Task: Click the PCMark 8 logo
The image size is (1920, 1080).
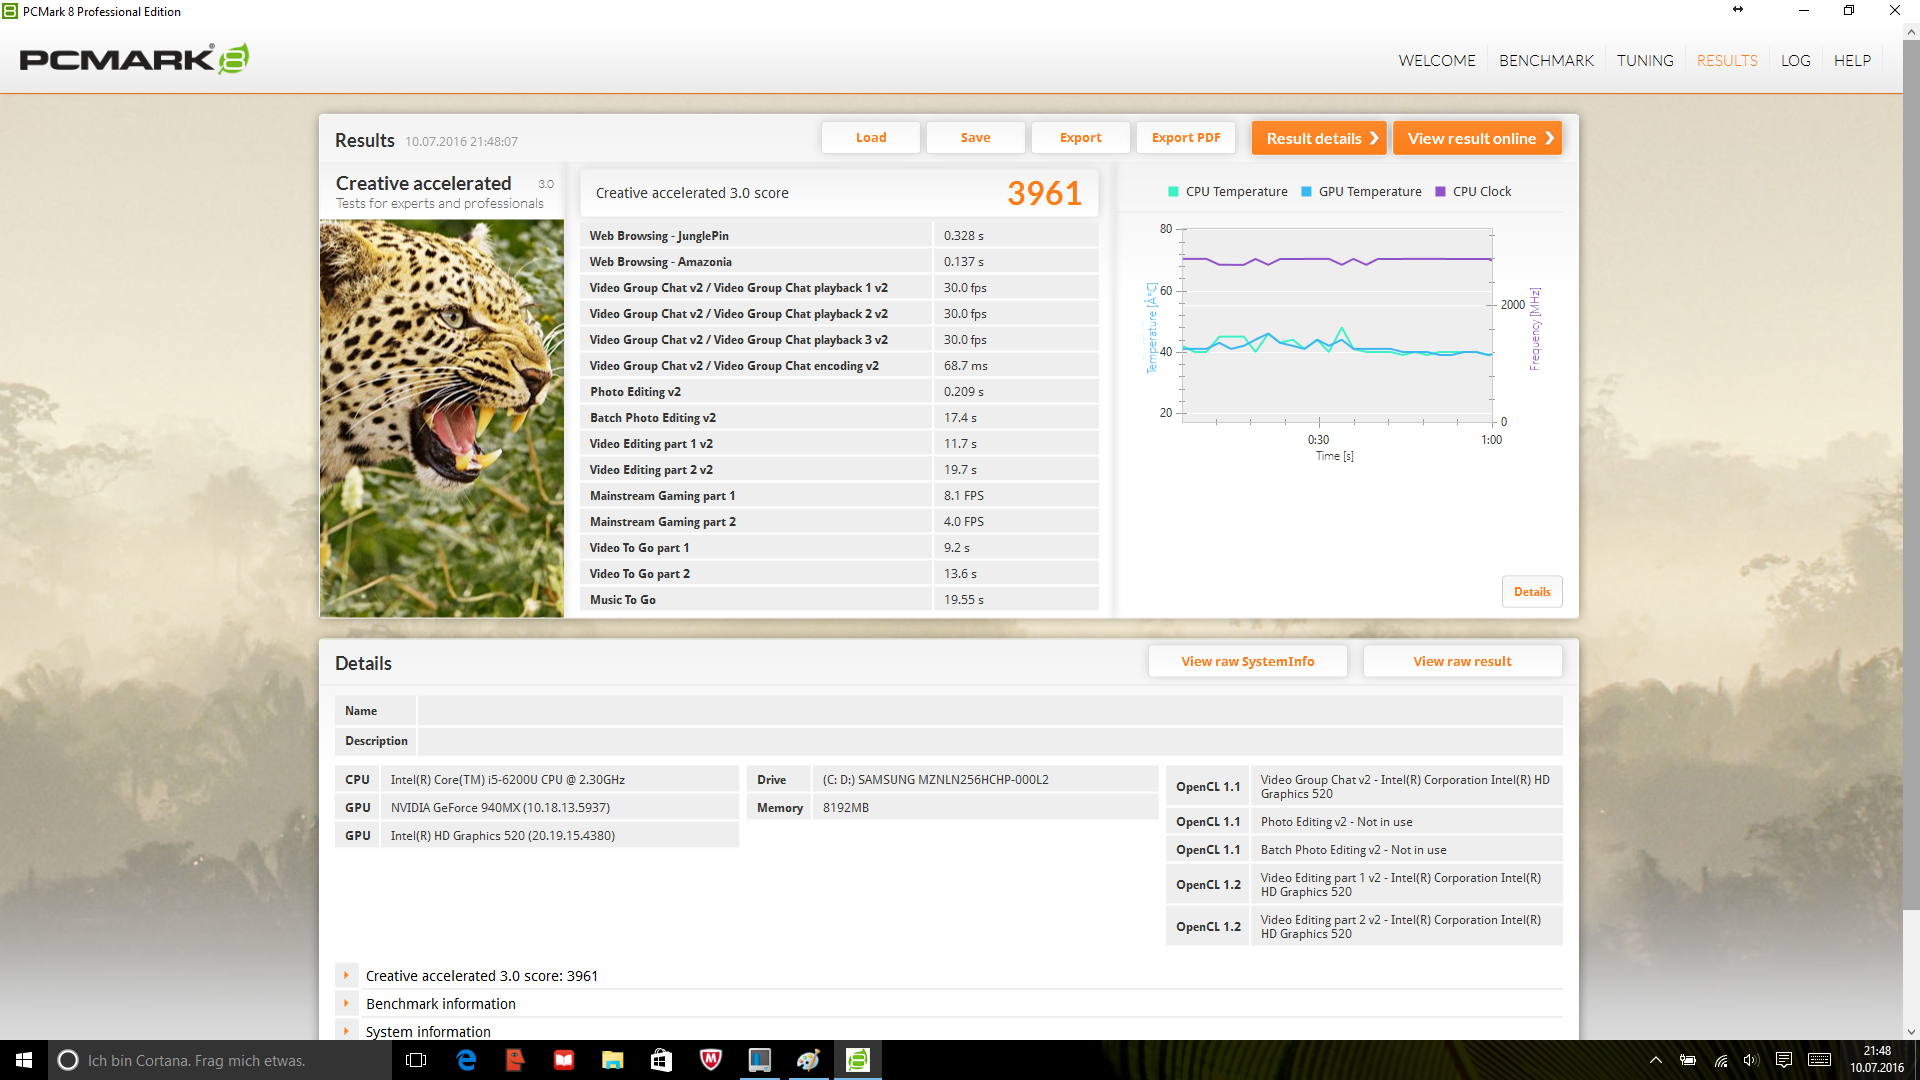Action: click(134, 59)
